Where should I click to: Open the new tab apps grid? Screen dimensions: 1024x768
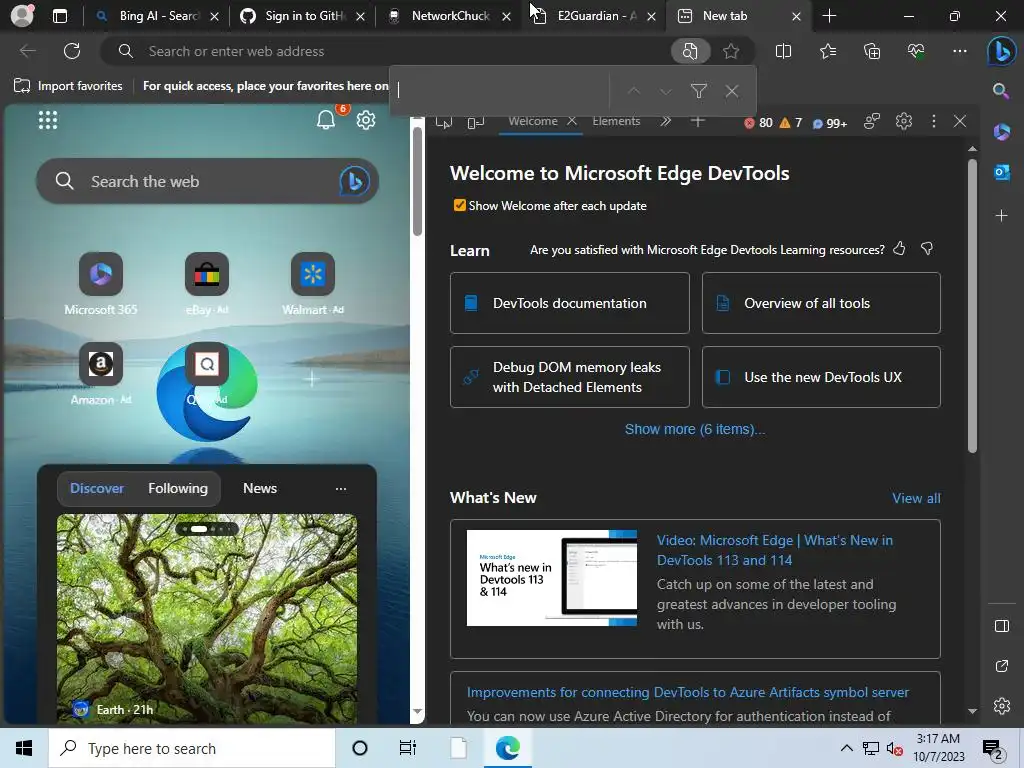click(48, 120)
